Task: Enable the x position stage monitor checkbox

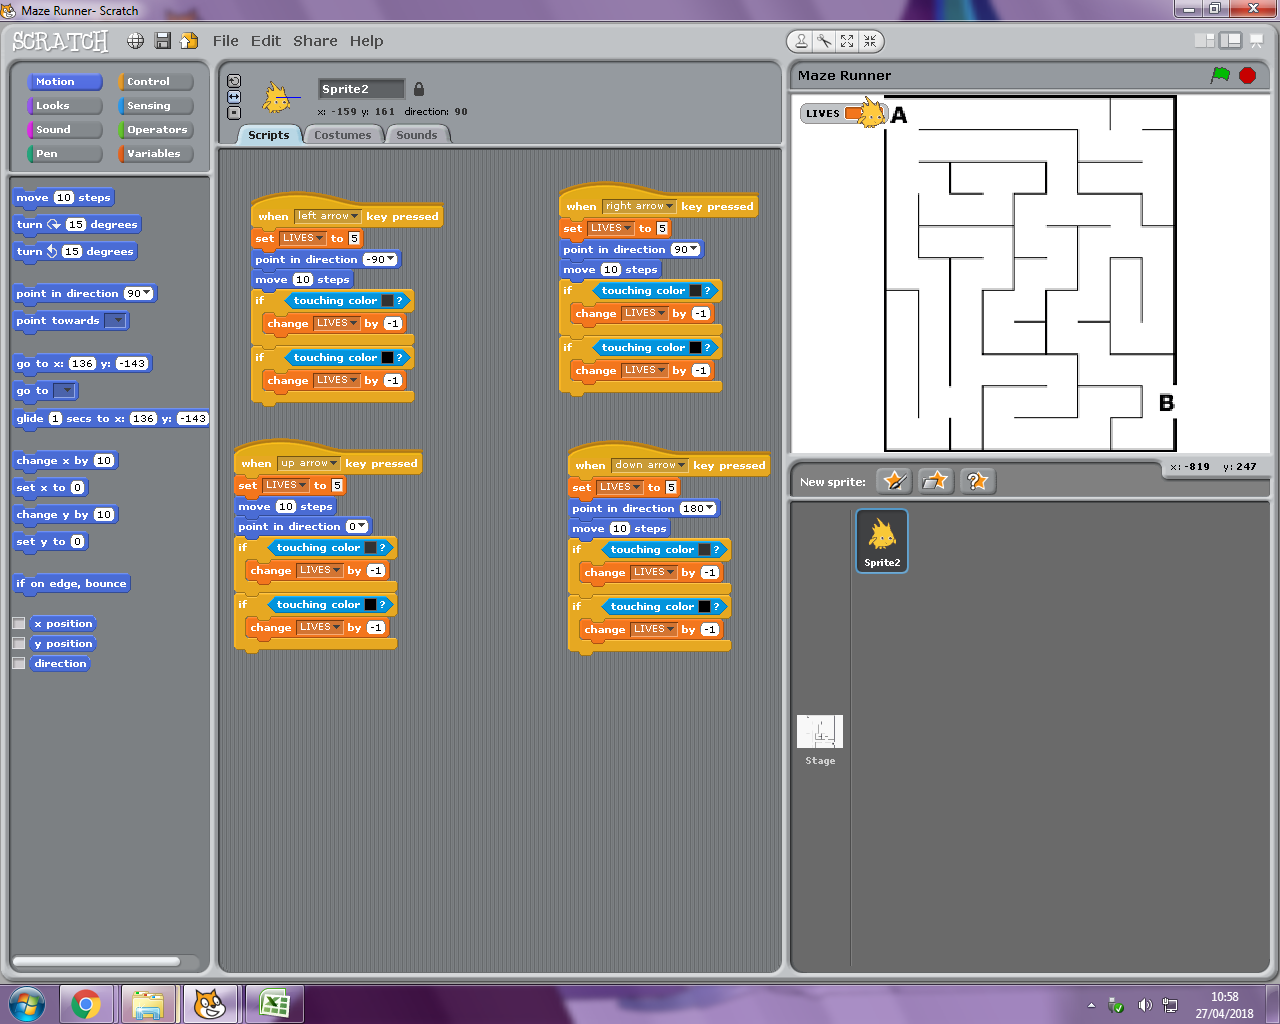Action: coord(18,623)
